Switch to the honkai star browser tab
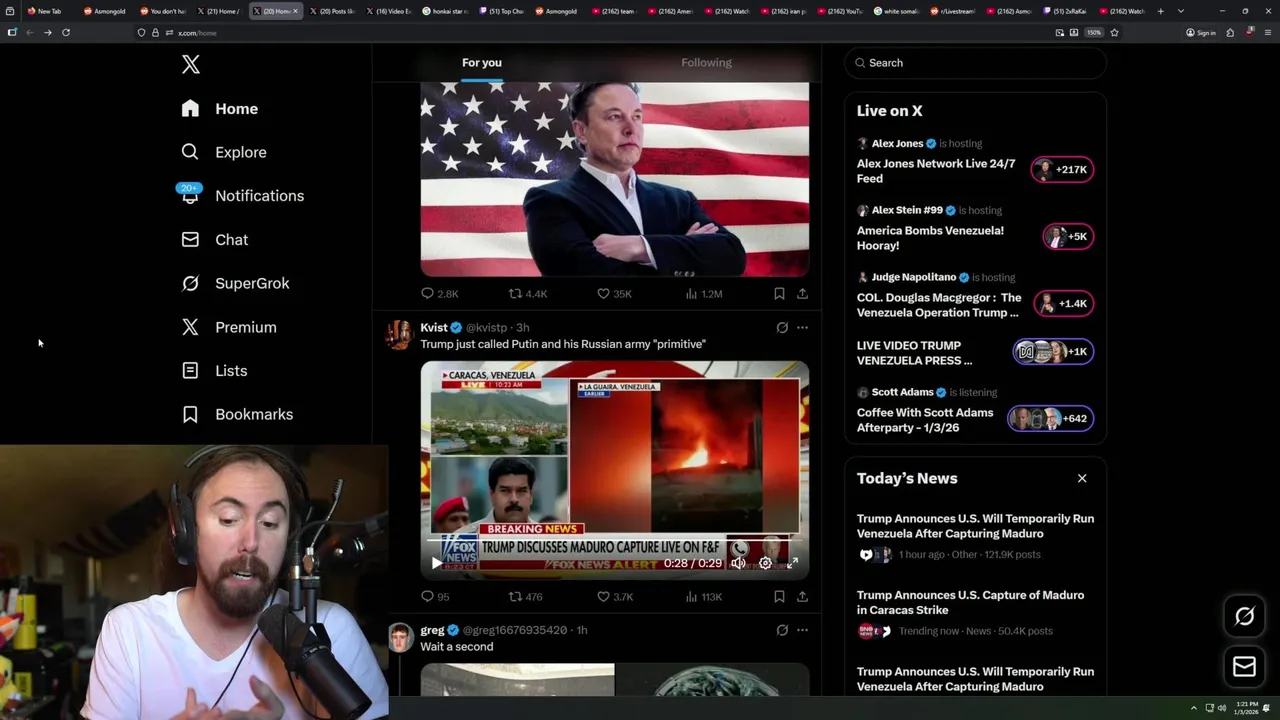 pos(446,11)
